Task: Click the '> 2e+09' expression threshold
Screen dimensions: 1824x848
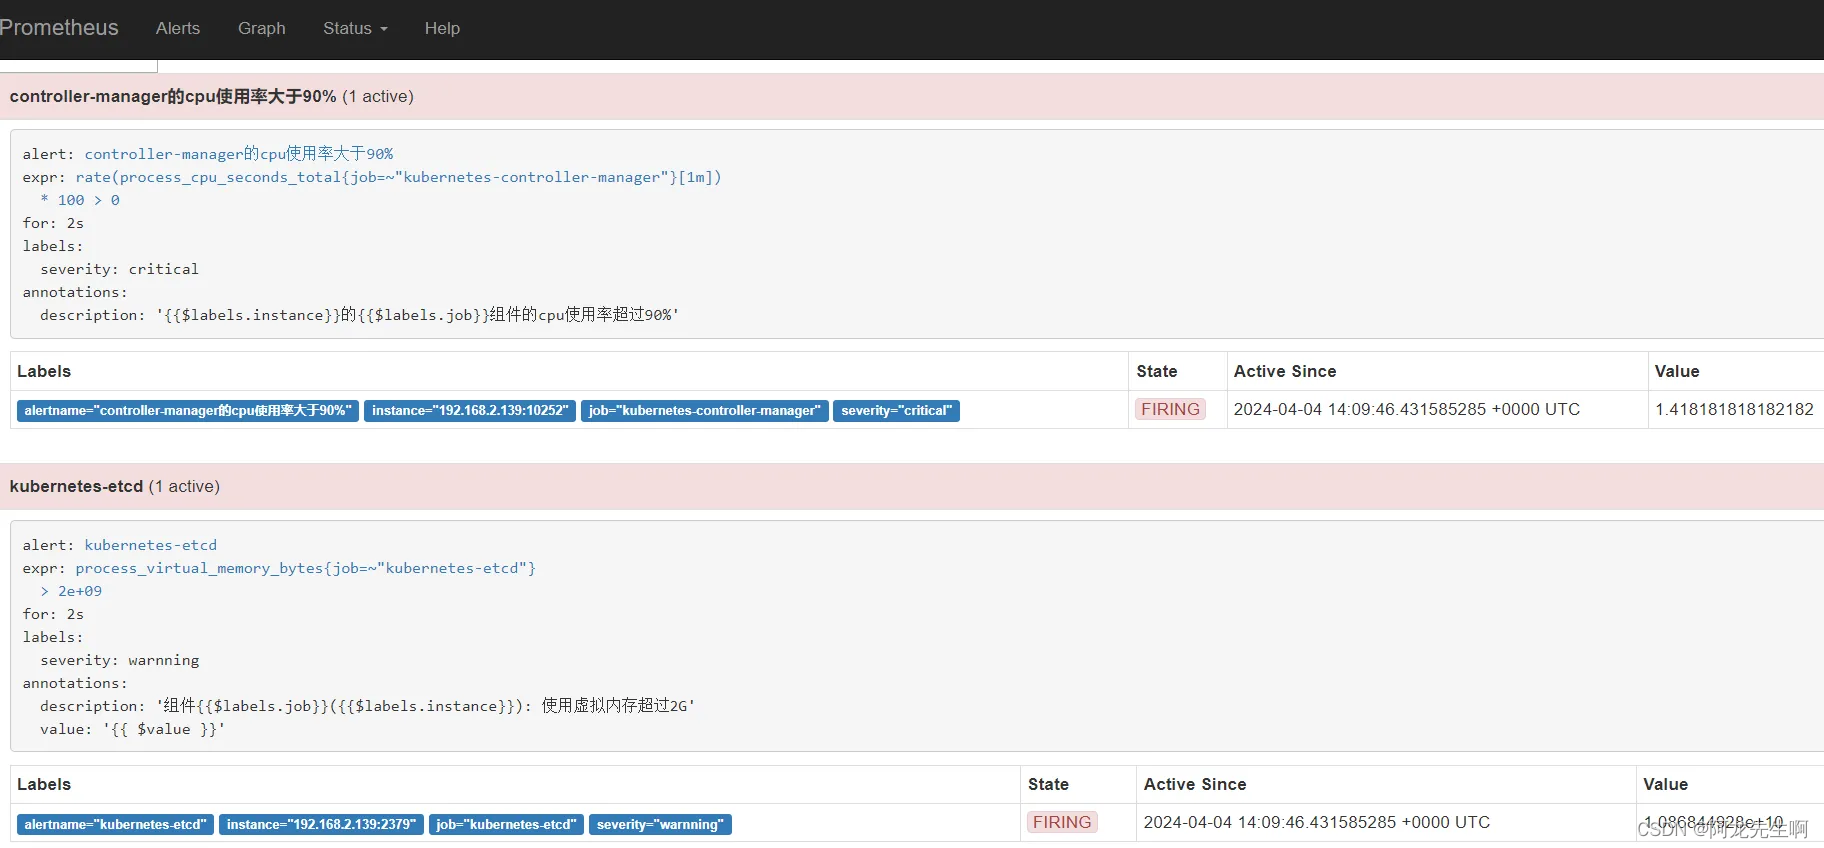Action: point(71,591)
